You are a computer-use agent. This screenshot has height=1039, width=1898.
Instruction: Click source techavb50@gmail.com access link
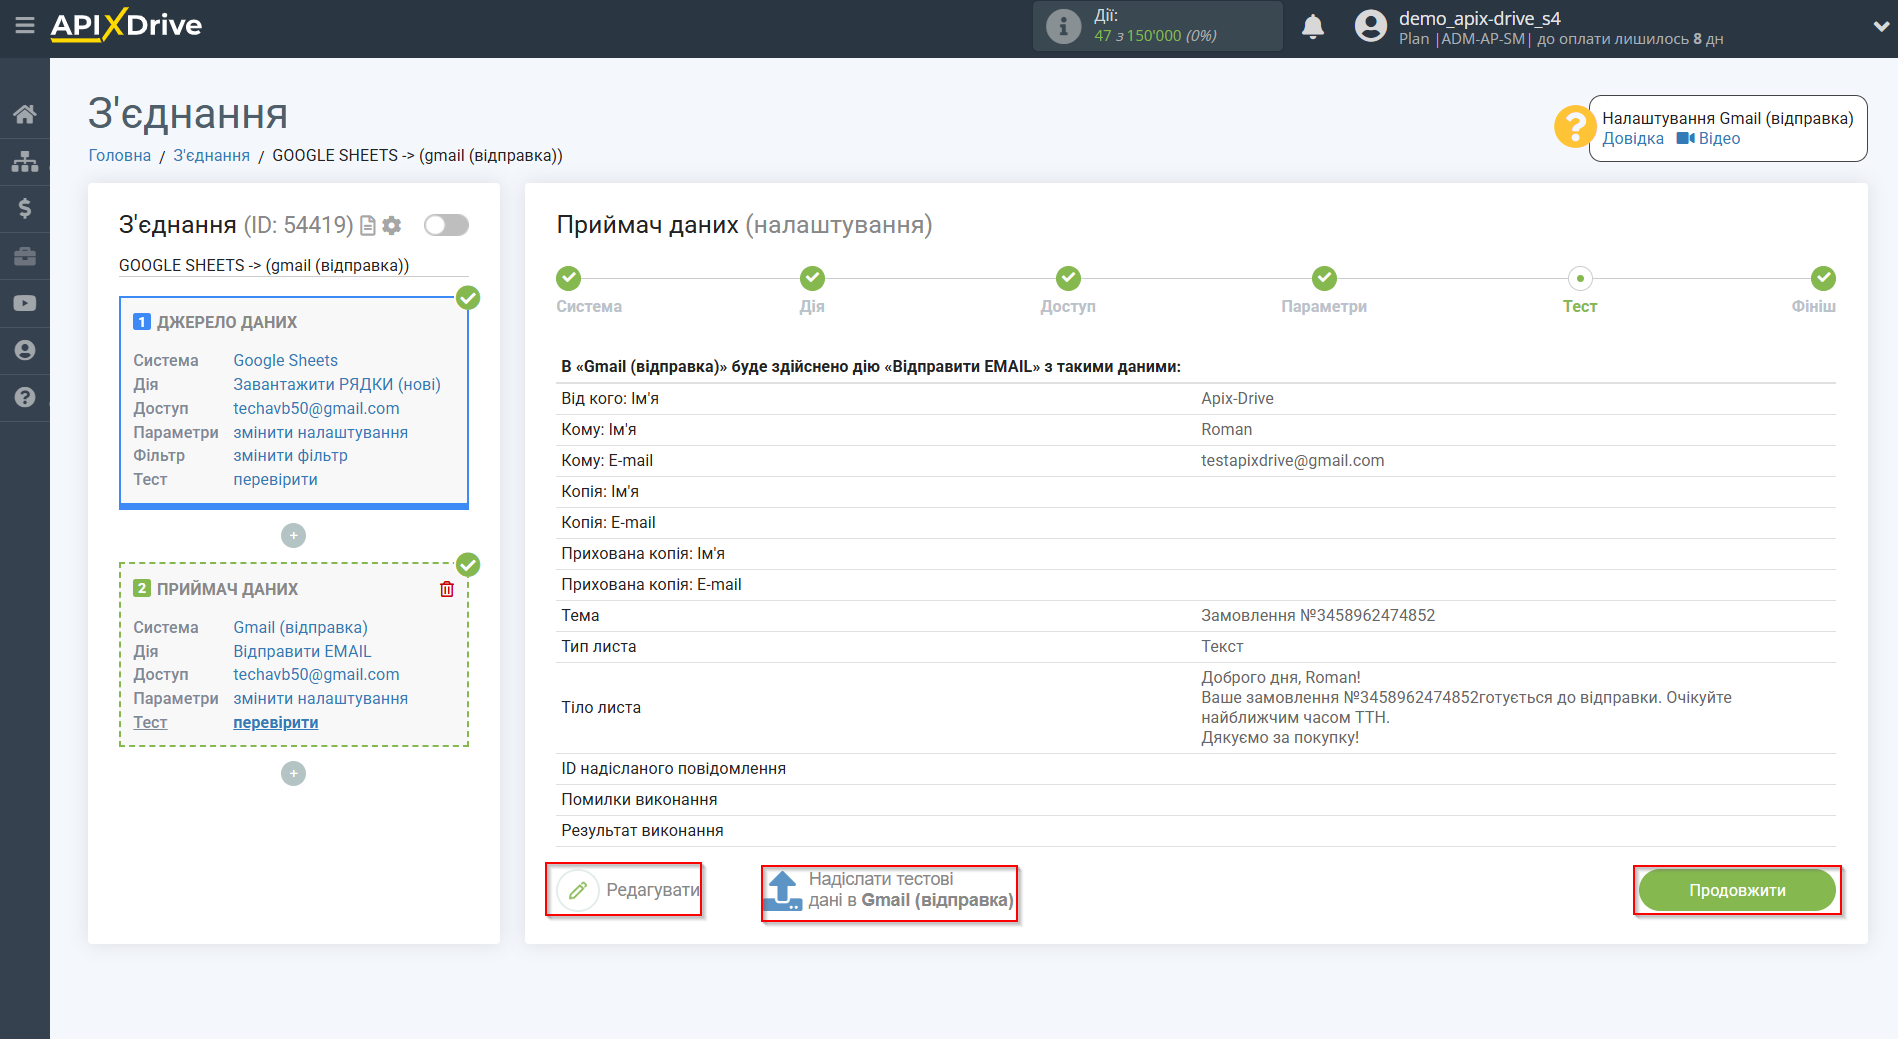coord(316,408)
